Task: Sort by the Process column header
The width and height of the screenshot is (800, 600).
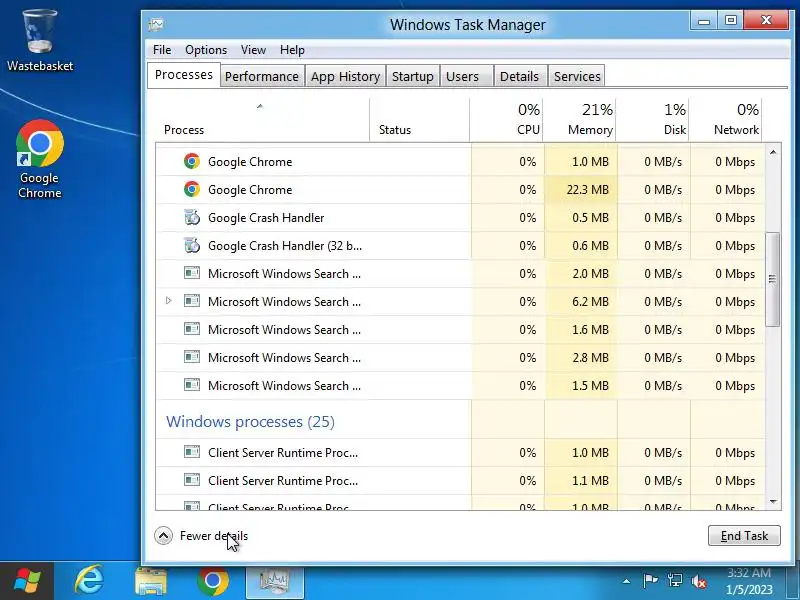Action: click(262, 120)
